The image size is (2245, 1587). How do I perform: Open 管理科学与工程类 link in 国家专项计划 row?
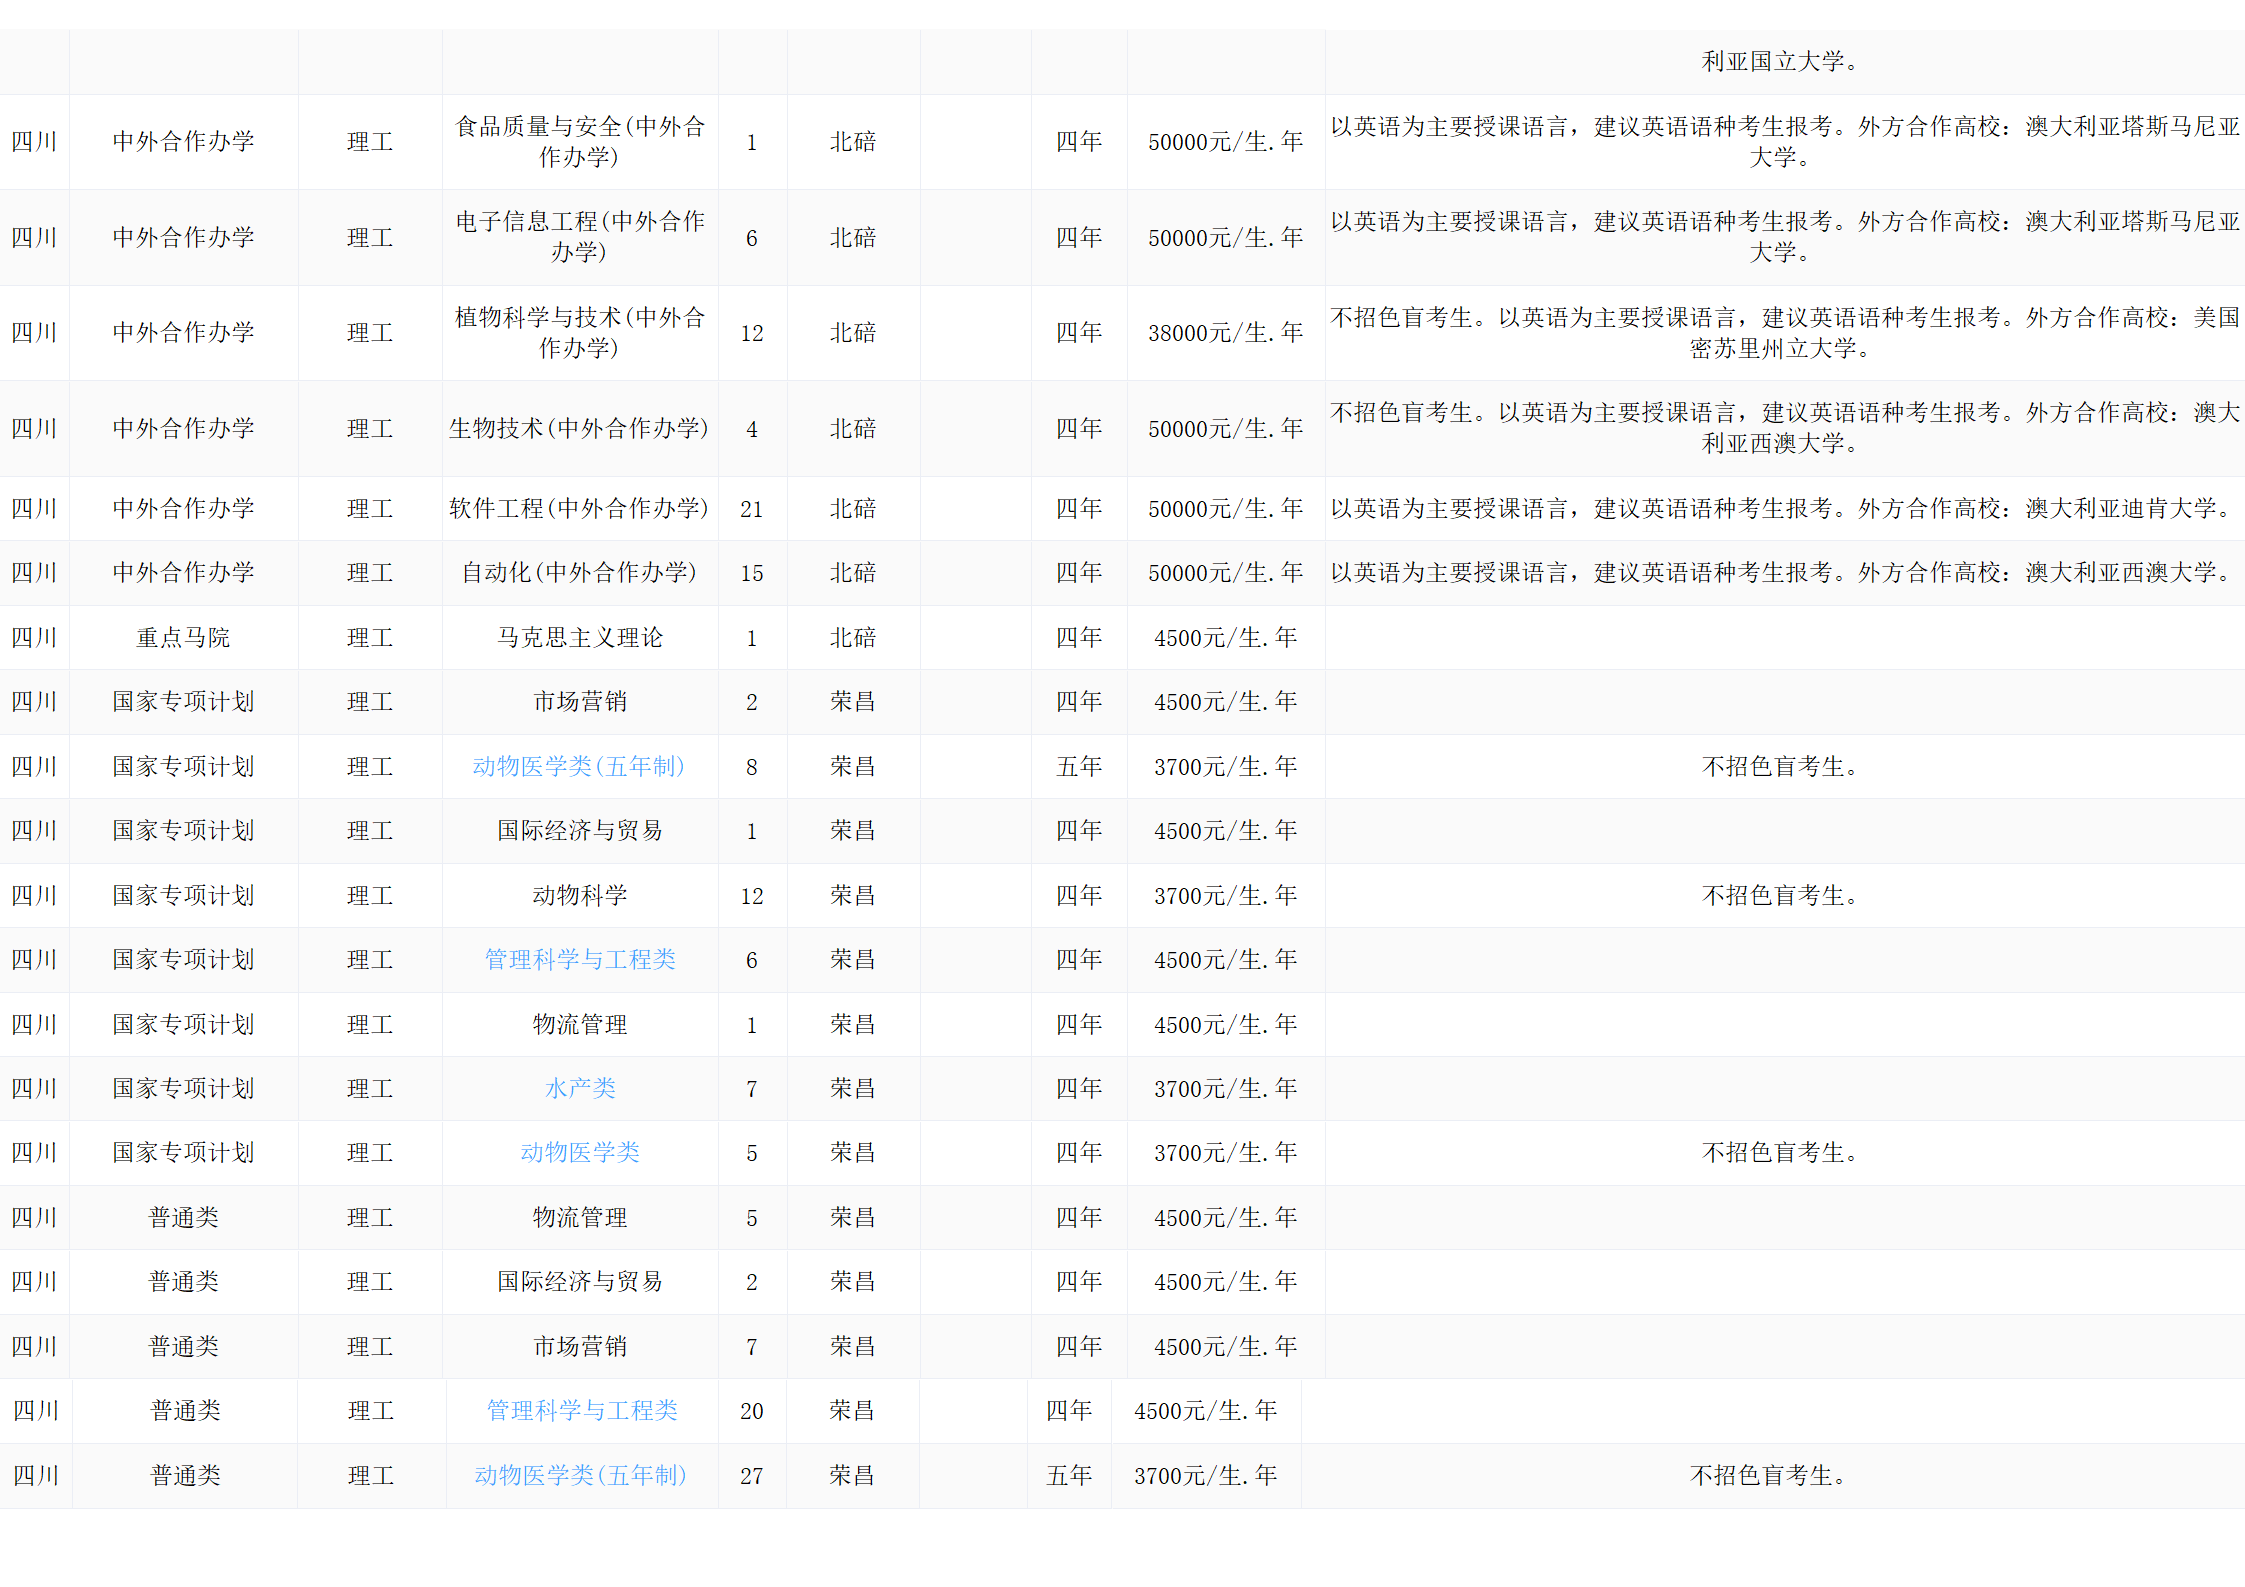pos(580,959)
